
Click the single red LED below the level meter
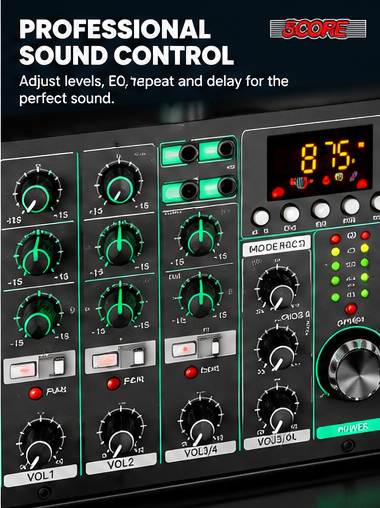click(x=350, y=309)
